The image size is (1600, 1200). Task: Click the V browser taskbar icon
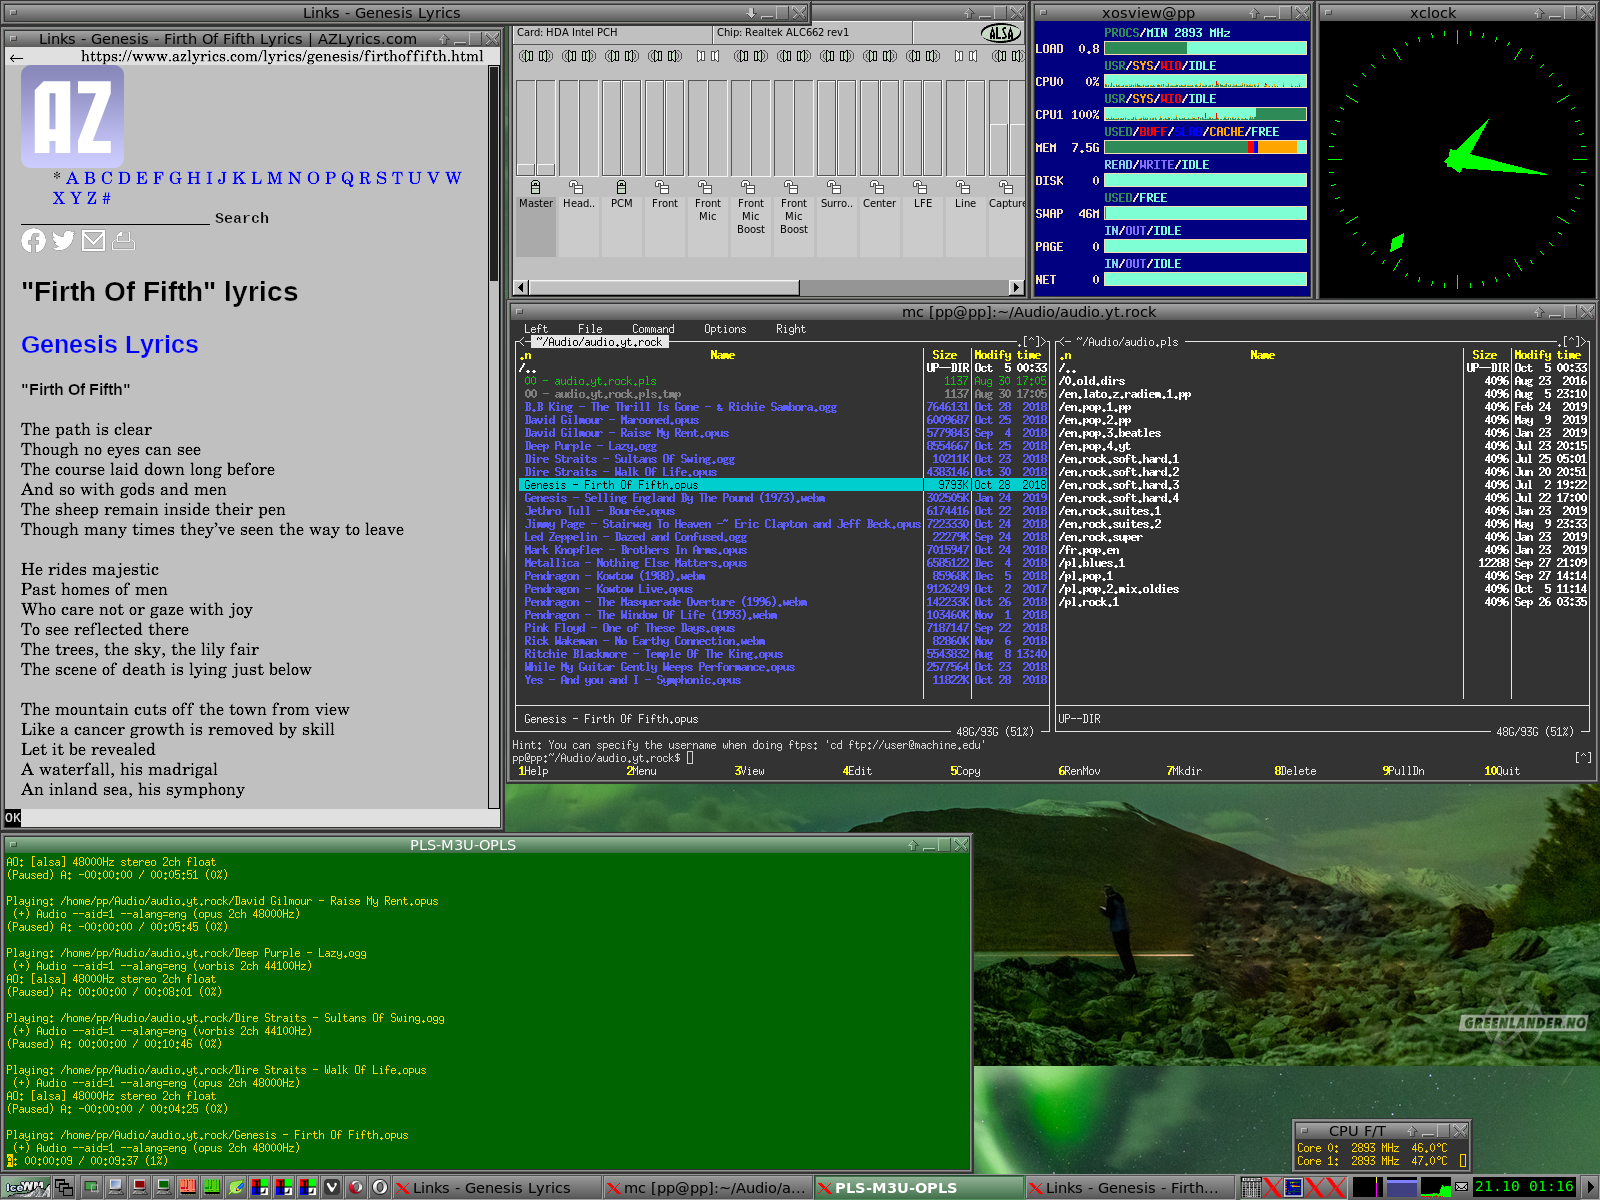point(332,1188)
